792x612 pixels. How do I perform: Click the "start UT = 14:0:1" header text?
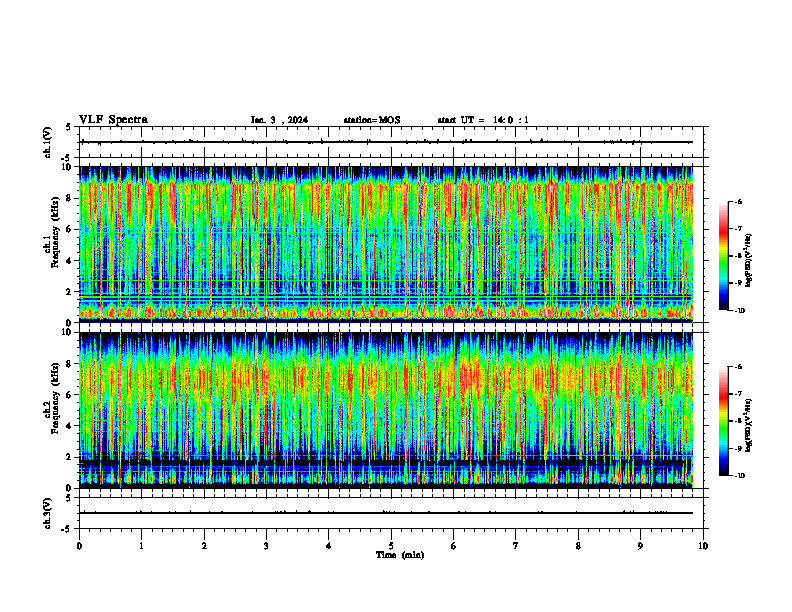pyautogui.click(x=483, y=120)
